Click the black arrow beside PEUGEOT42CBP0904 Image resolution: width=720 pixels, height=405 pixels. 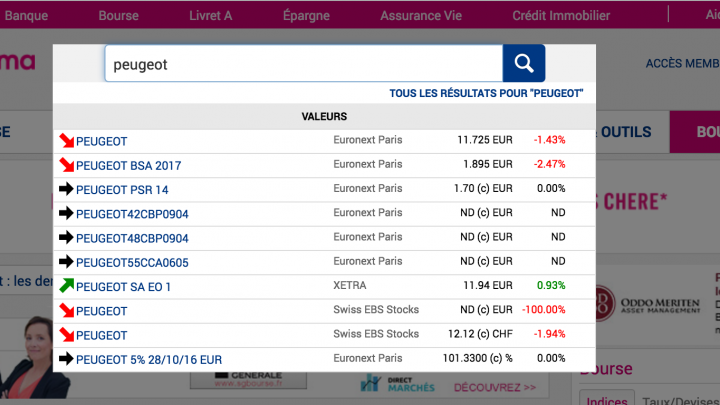click(67, 213)
